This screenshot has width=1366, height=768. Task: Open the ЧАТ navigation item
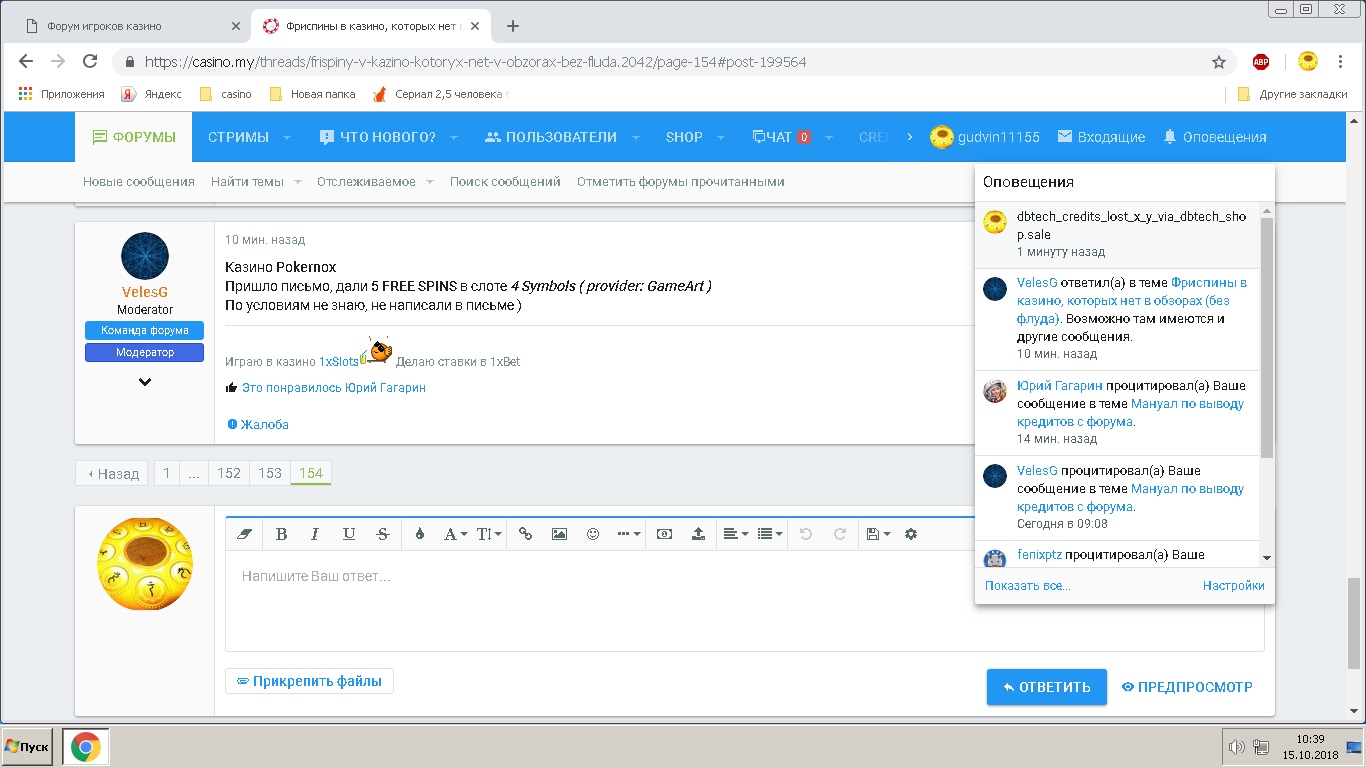point(781,137)
